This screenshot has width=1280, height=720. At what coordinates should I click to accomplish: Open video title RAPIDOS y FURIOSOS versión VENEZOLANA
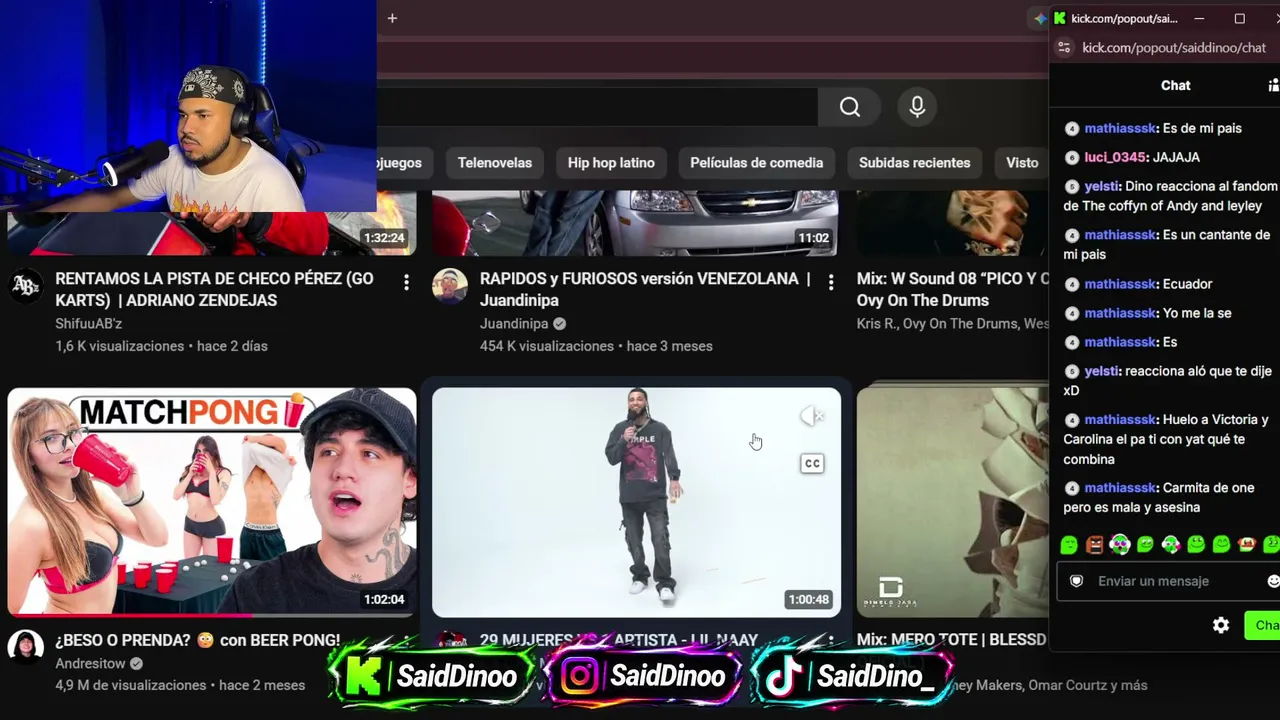point(645,289)
